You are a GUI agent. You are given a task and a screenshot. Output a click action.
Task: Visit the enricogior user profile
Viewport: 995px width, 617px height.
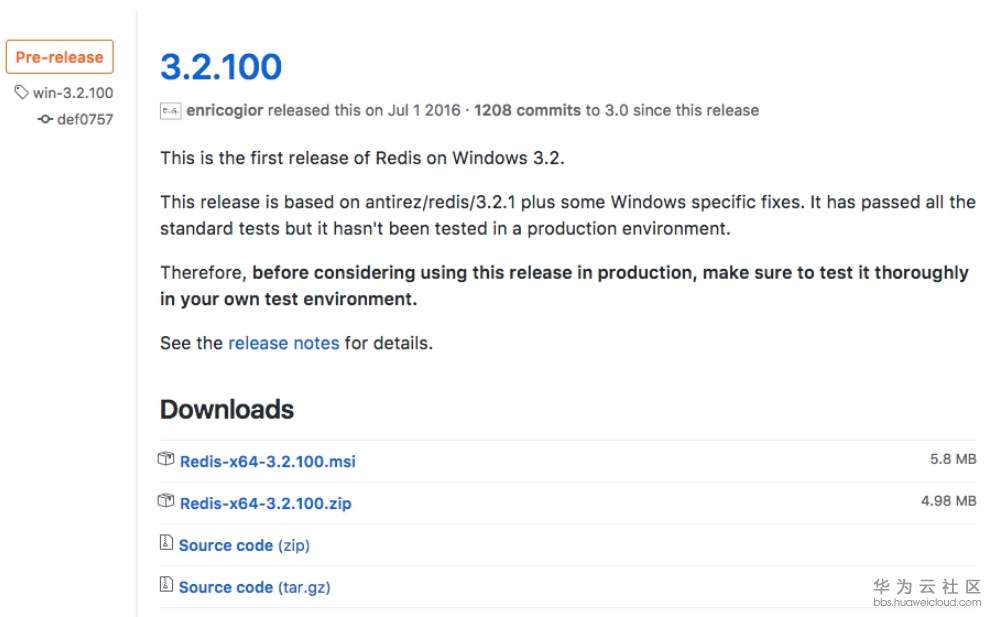pyautogui.click(x=225, y=110)
